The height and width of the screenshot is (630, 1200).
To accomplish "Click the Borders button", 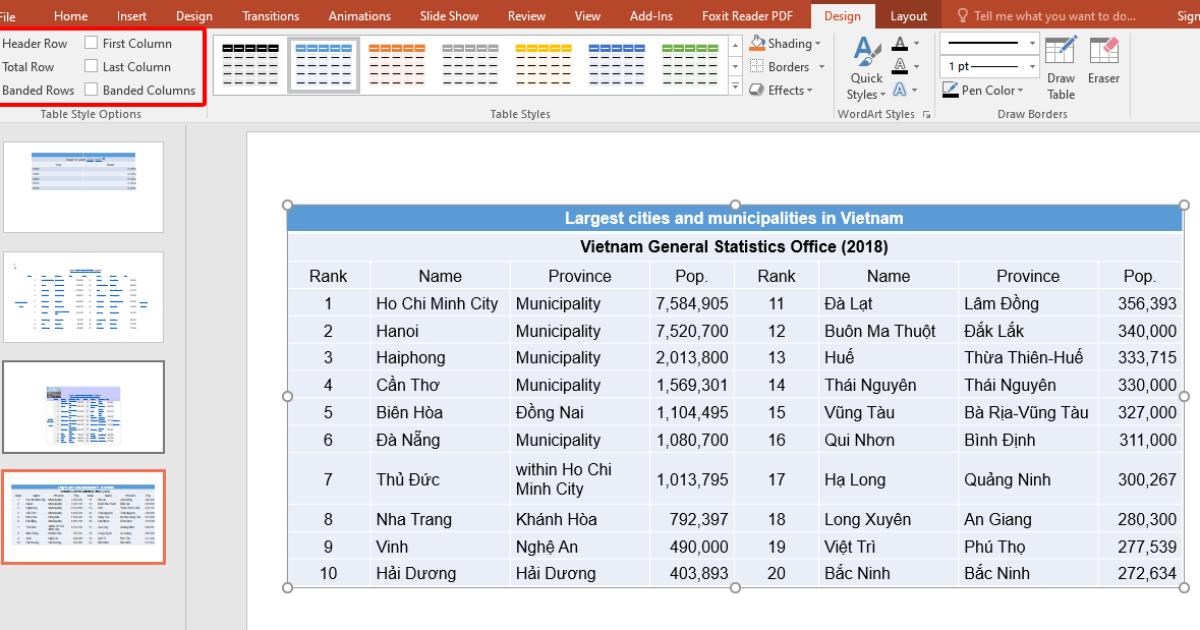I will [x=786, y=66].
